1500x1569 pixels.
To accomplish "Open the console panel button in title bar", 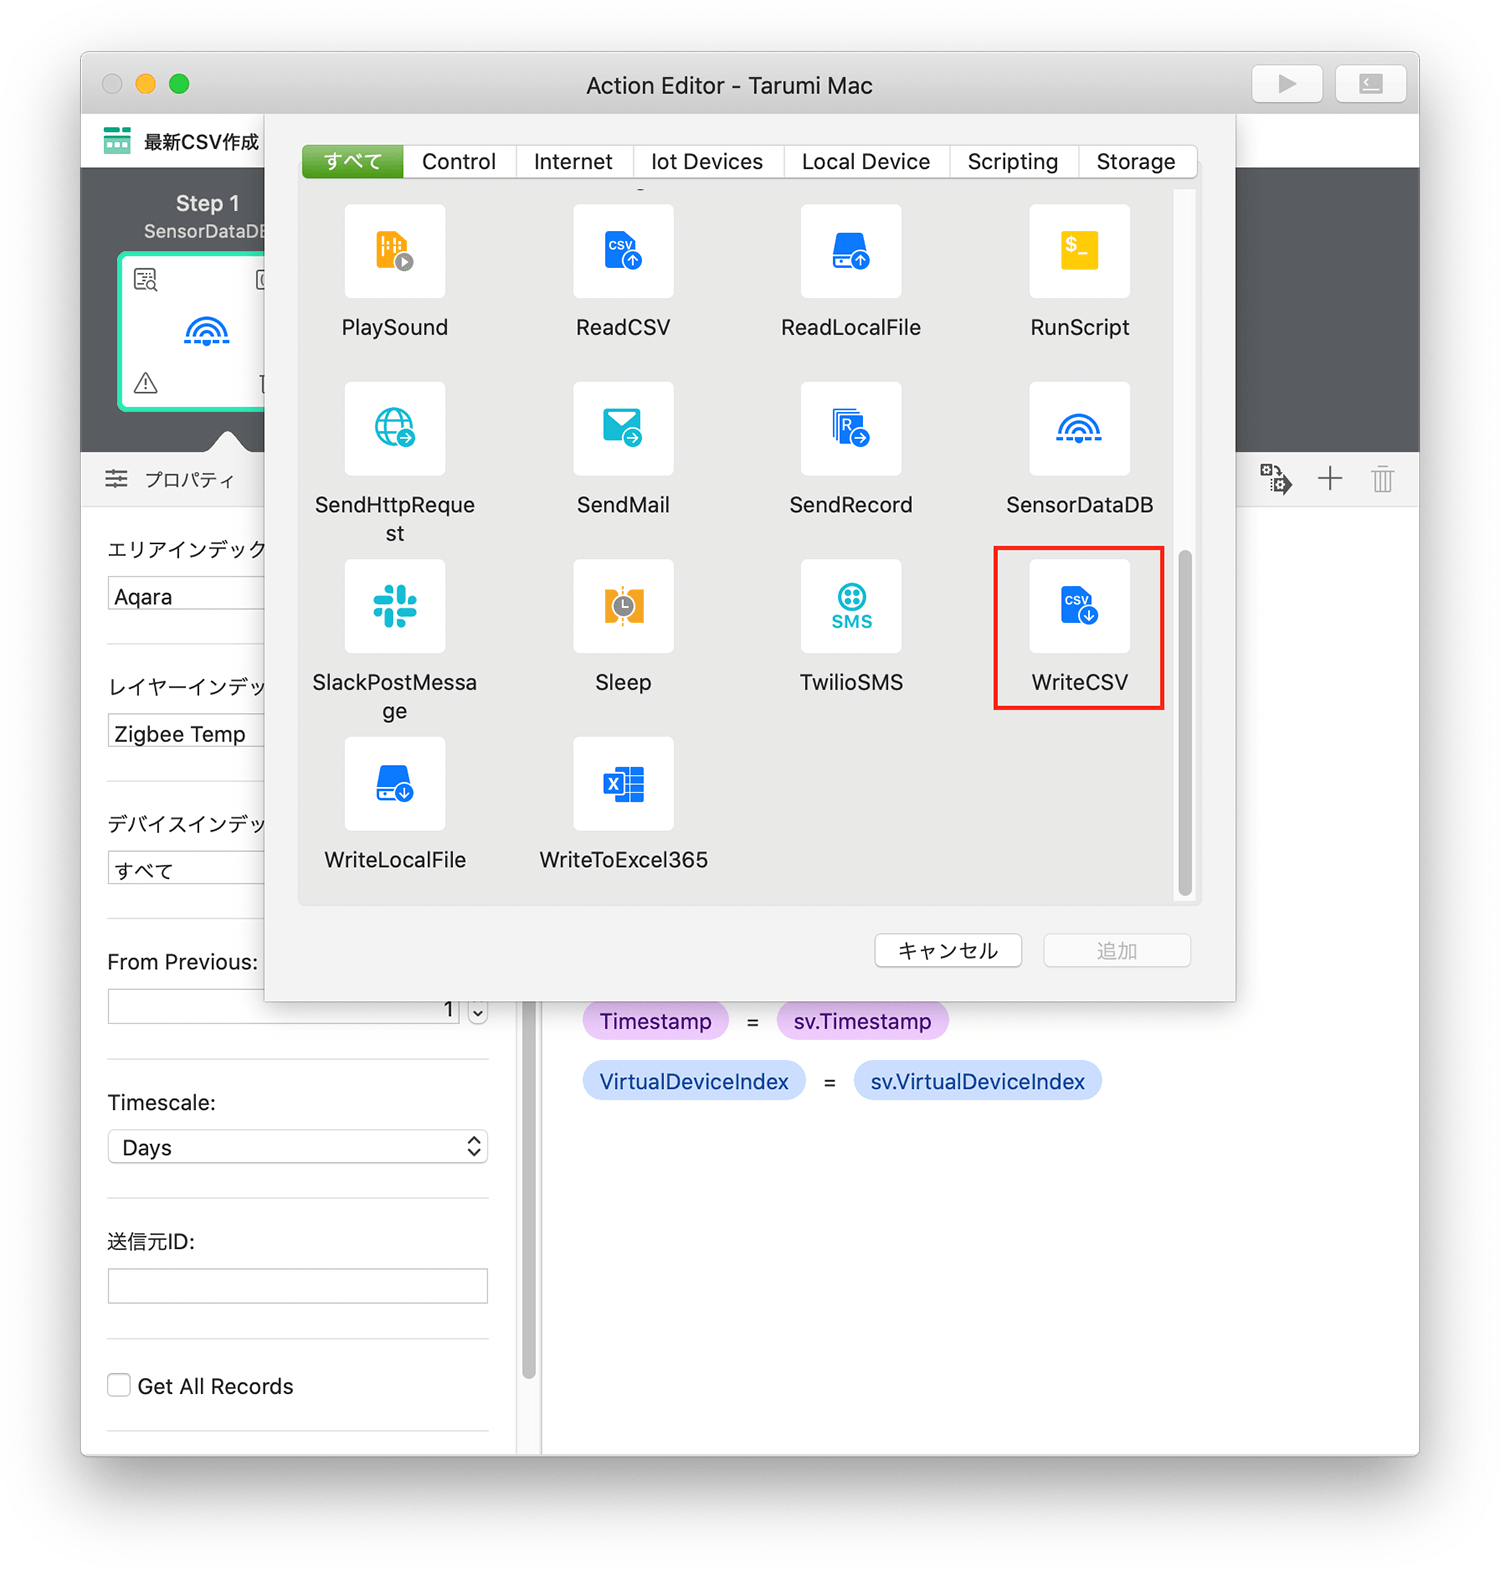I will (x=1370, y=84).
